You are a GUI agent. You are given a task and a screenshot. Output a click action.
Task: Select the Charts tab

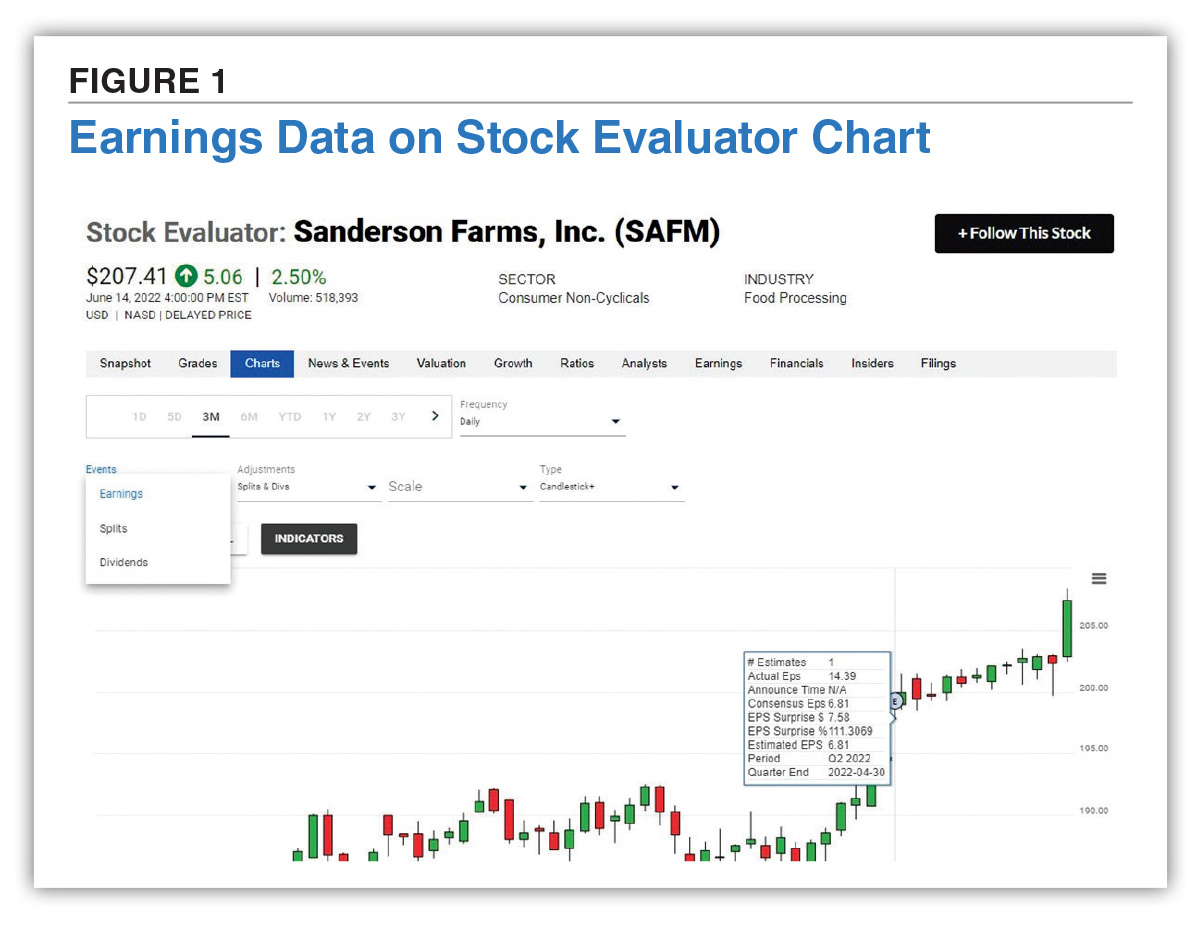261,363
